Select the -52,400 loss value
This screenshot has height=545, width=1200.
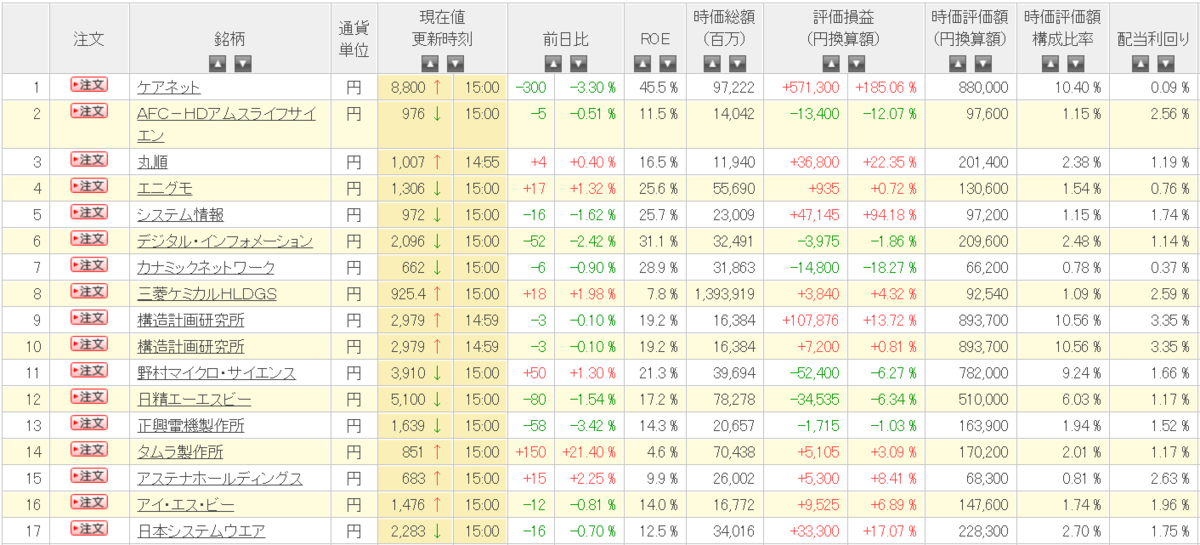(814, 373)
